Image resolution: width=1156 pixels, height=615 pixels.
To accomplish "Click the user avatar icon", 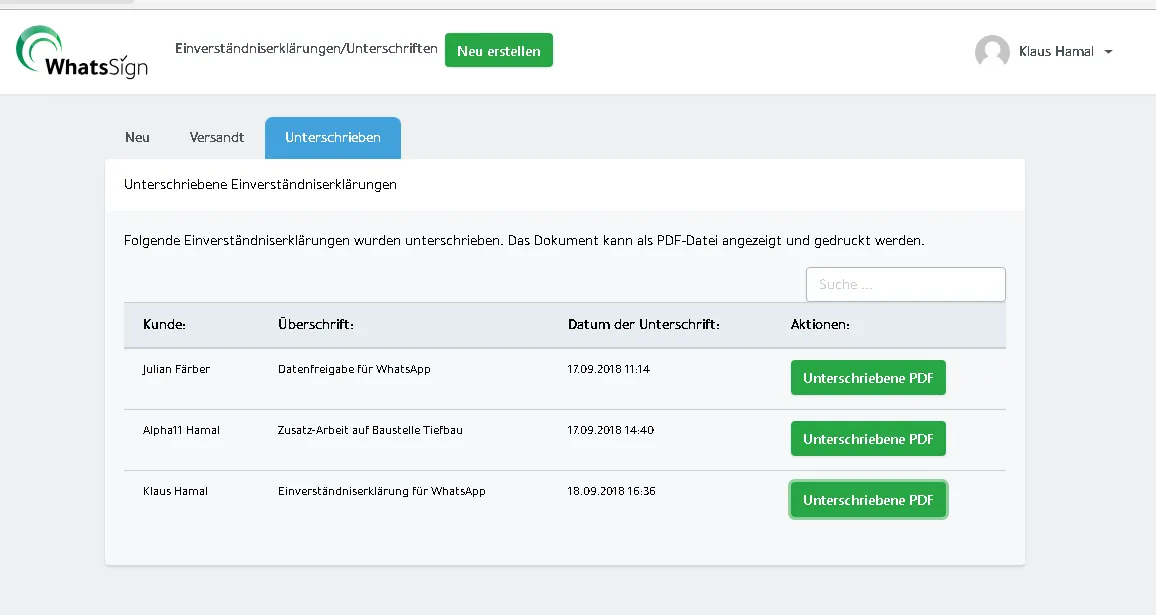I will point(992,52).
